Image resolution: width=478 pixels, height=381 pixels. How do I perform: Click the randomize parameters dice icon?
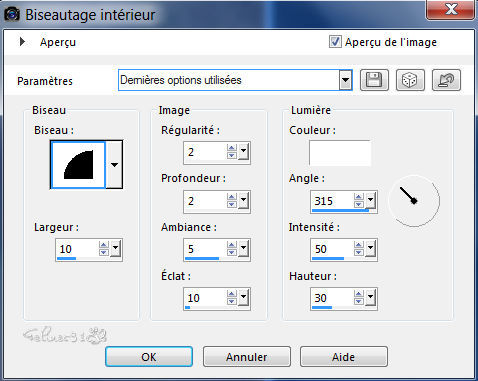point(410,80)
